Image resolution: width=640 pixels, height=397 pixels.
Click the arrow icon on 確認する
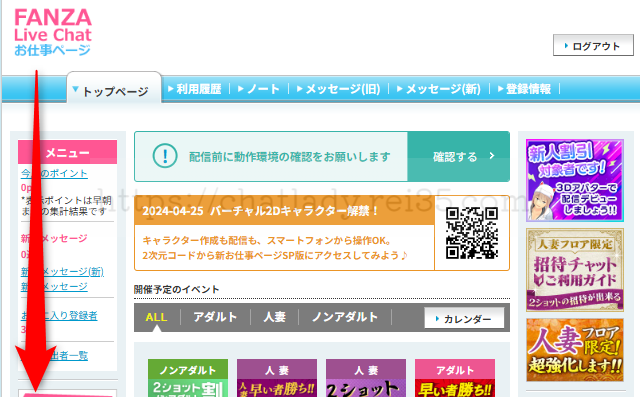point(492,155)
